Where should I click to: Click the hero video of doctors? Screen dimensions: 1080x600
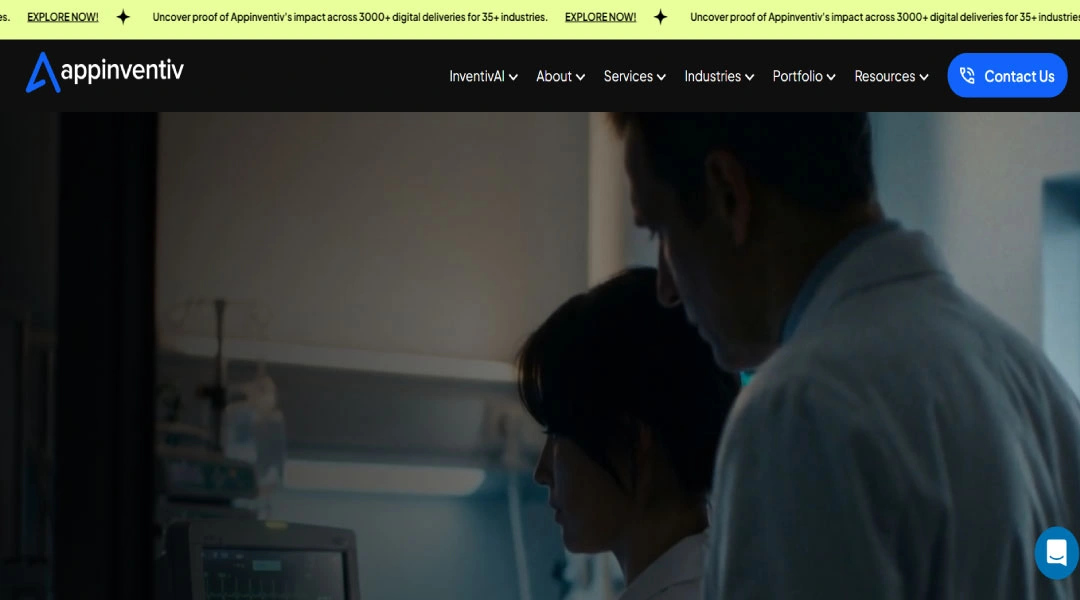point(540,355)
